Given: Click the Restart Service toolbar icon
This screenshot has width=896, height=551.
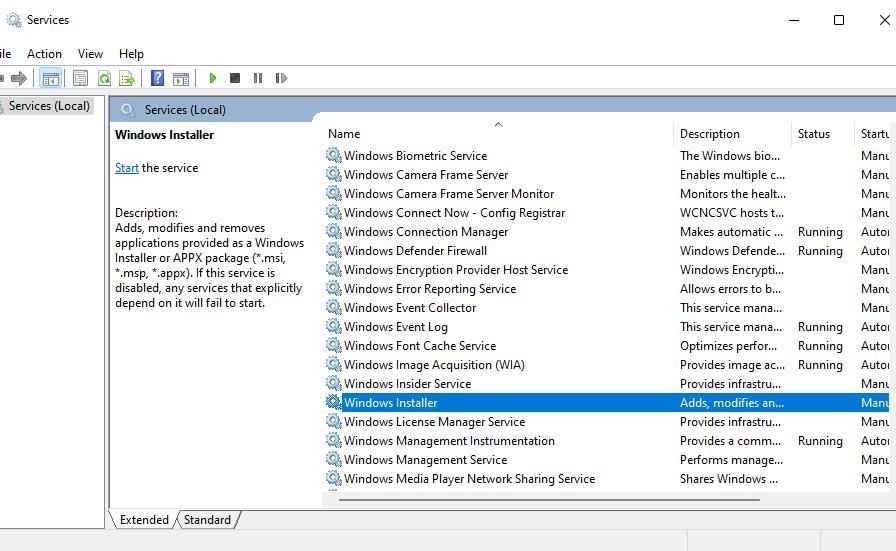Looking at the screenshot, I should [x=281, y=78].
